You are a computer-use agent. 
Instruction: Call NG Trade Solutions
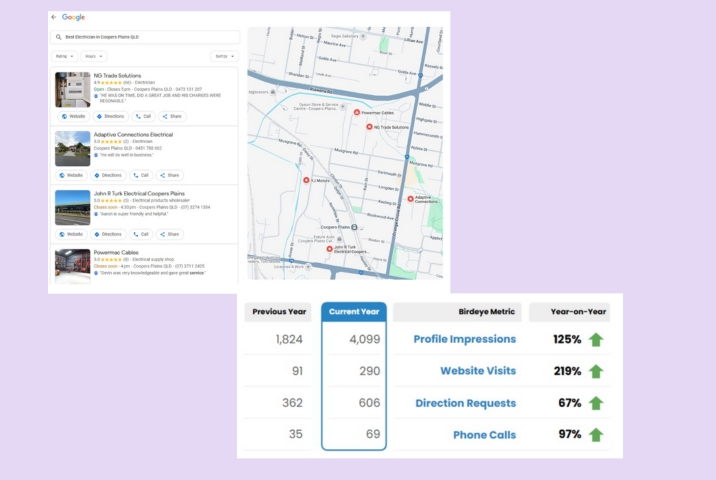(143, 116)
